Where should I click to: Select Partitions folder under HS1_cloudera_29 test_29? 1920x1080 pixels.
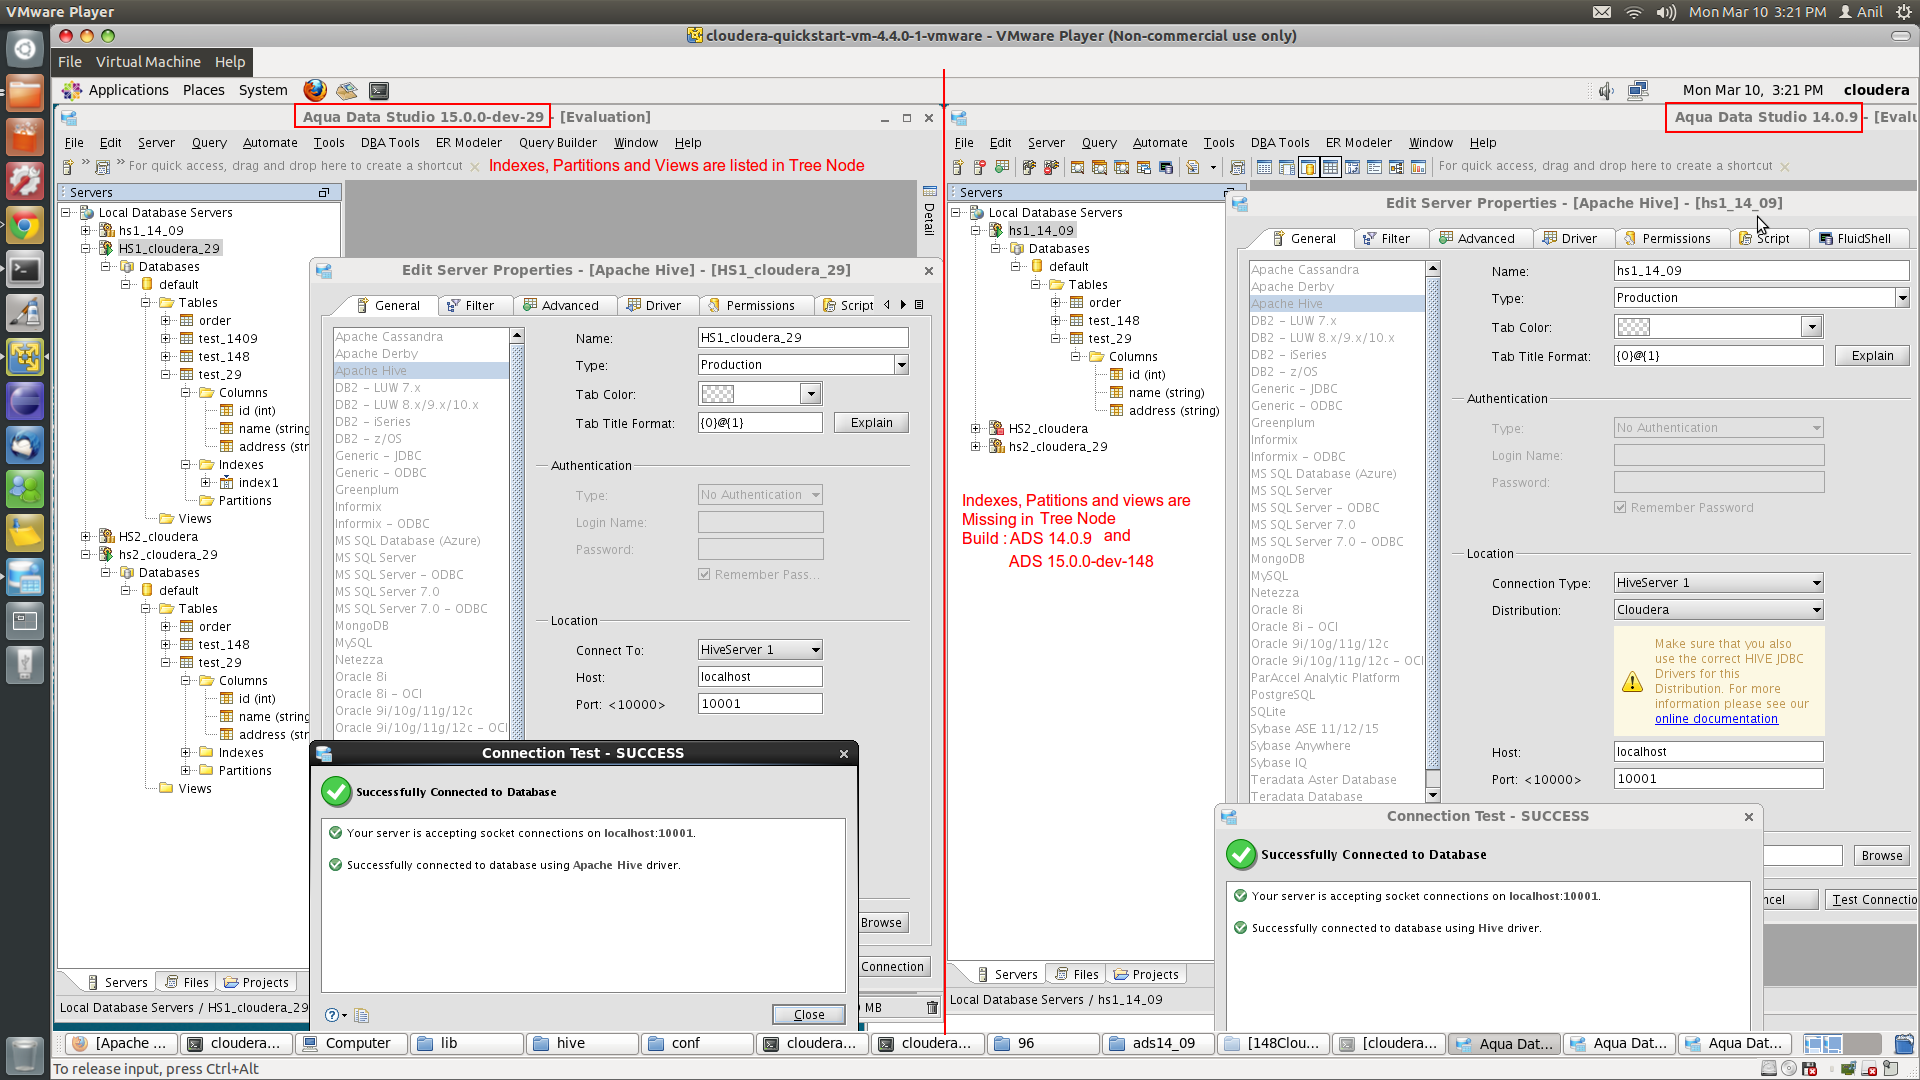245,501
